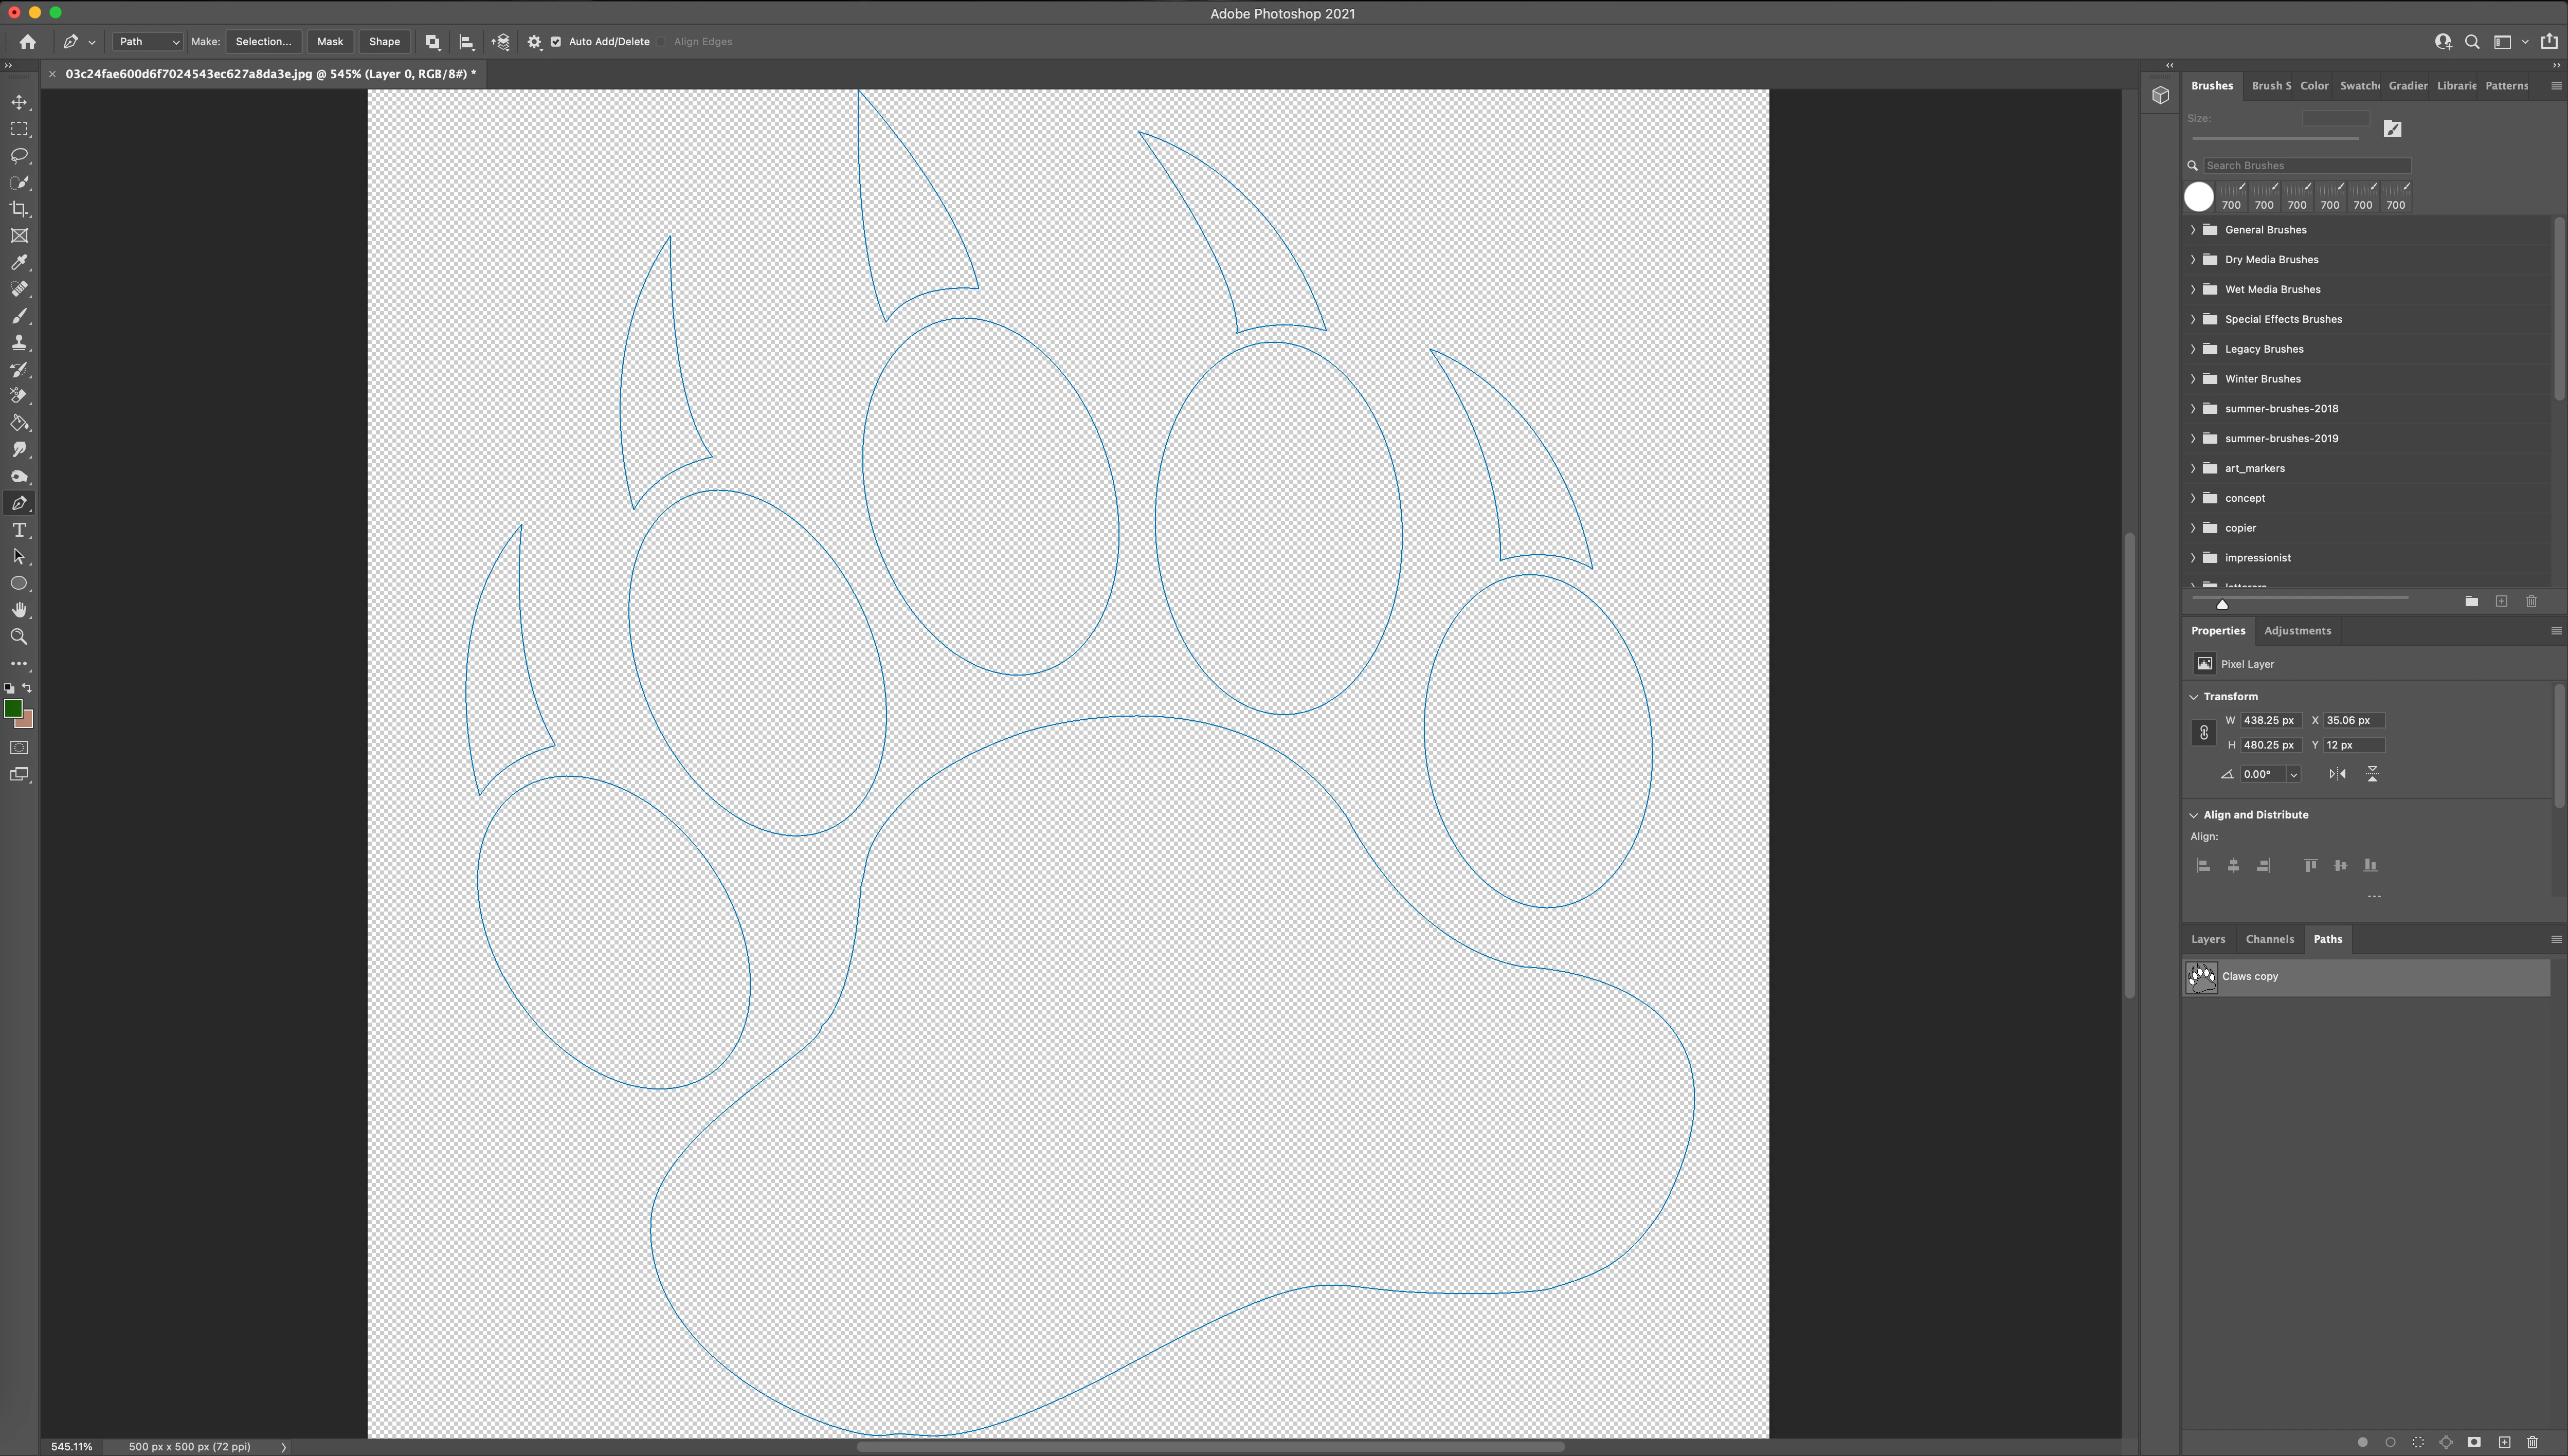Viewport: 2568px width, 1456px height.
Task: Select the Crop tool
Action: coord(19,209)
